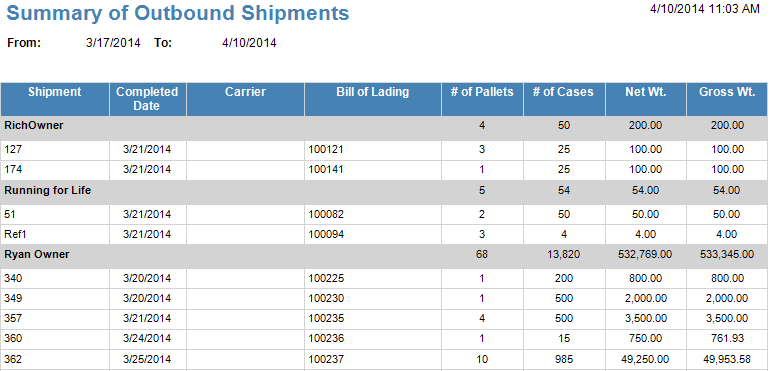Select the Net Wt. column header
This screenshot has width=779, height=371.
pyautogui.click(x=645, y=99)
